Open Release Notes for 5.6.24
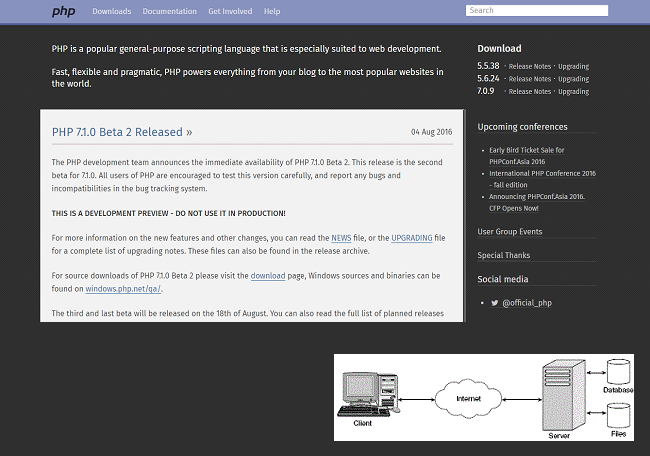650x456 pixels. click(530, 79)
